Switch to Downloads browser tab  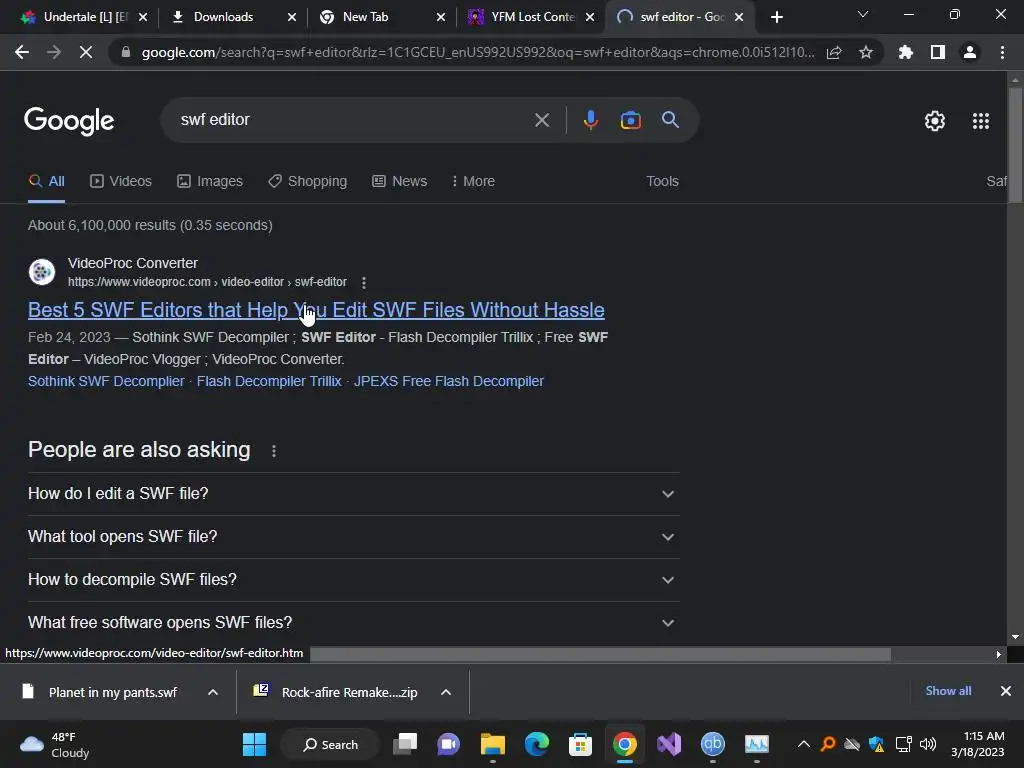tap(232, 17)
